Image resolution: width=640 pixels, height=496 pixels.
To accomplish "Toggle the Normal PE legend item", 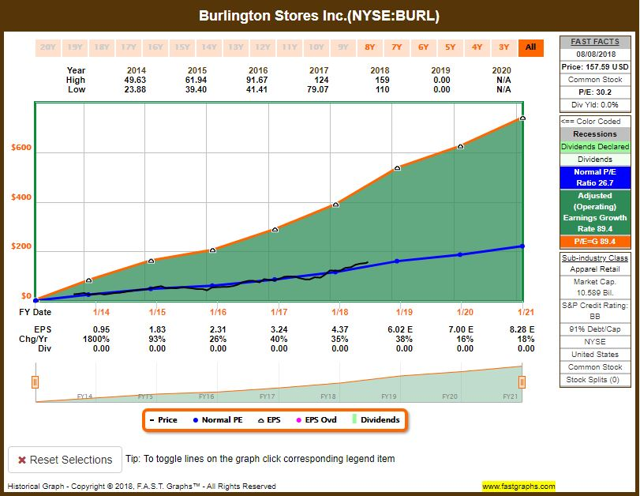I will point(218,420).
